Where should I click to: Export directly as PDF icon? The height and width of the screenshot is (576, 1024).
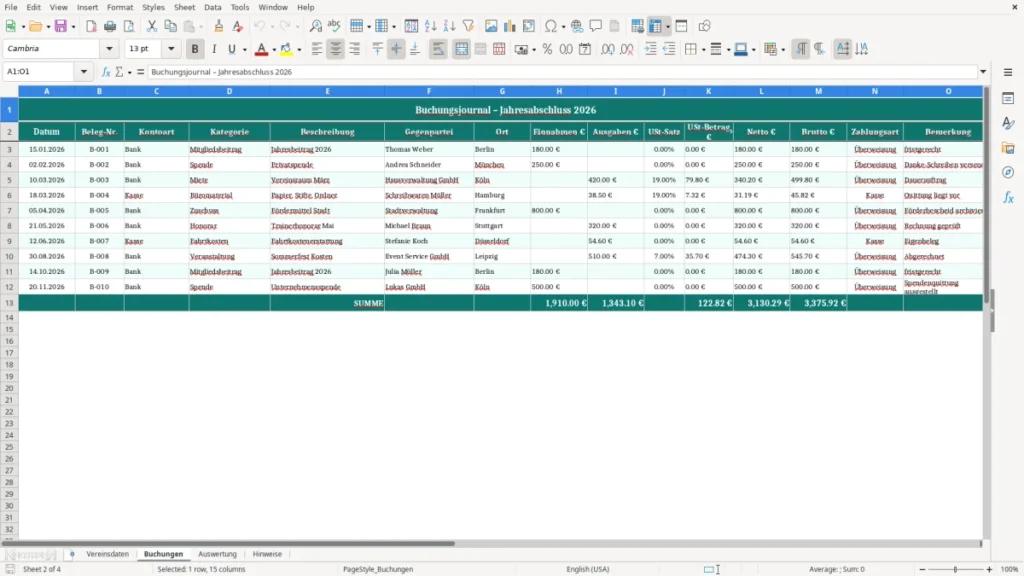coord(91,26)
